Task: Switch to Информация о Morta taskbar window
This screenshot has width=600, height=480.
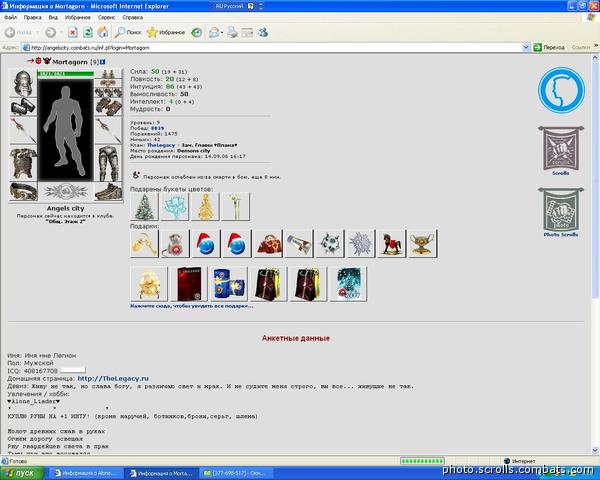Action: 162,473
